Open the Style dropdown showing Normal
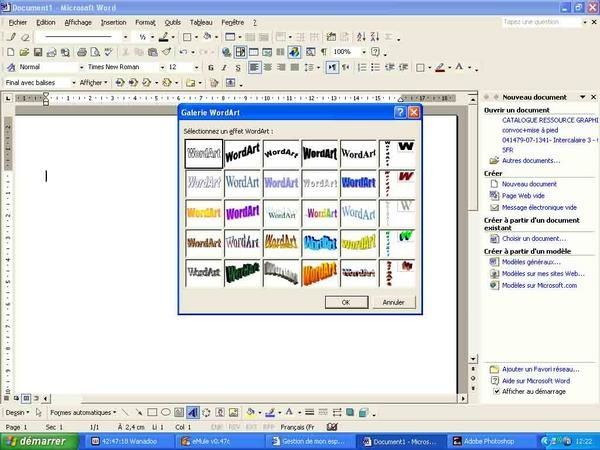This screenshot has height=450, width=600. 81,67
